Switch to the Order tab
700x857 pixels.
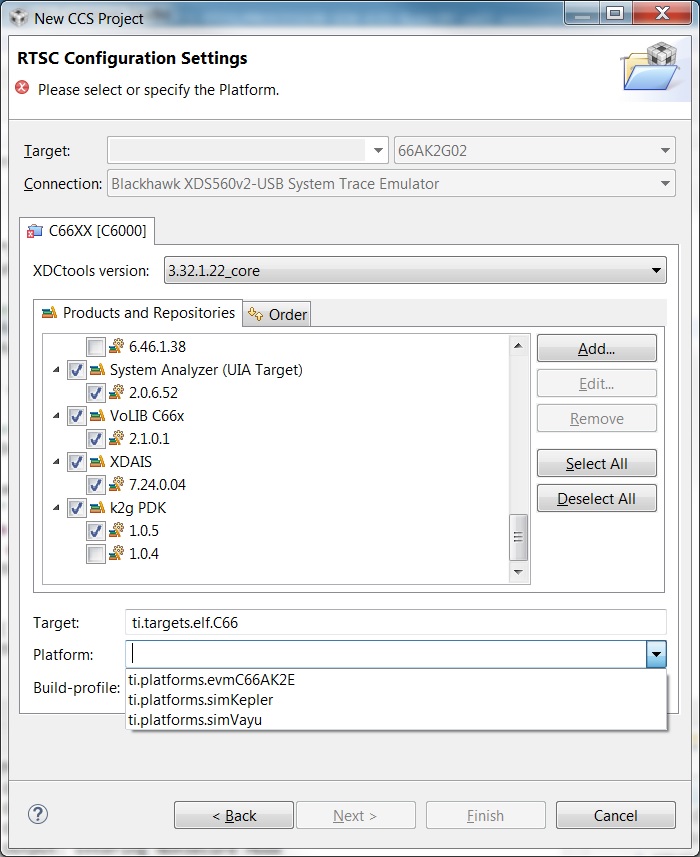click(x=278, y=314)
